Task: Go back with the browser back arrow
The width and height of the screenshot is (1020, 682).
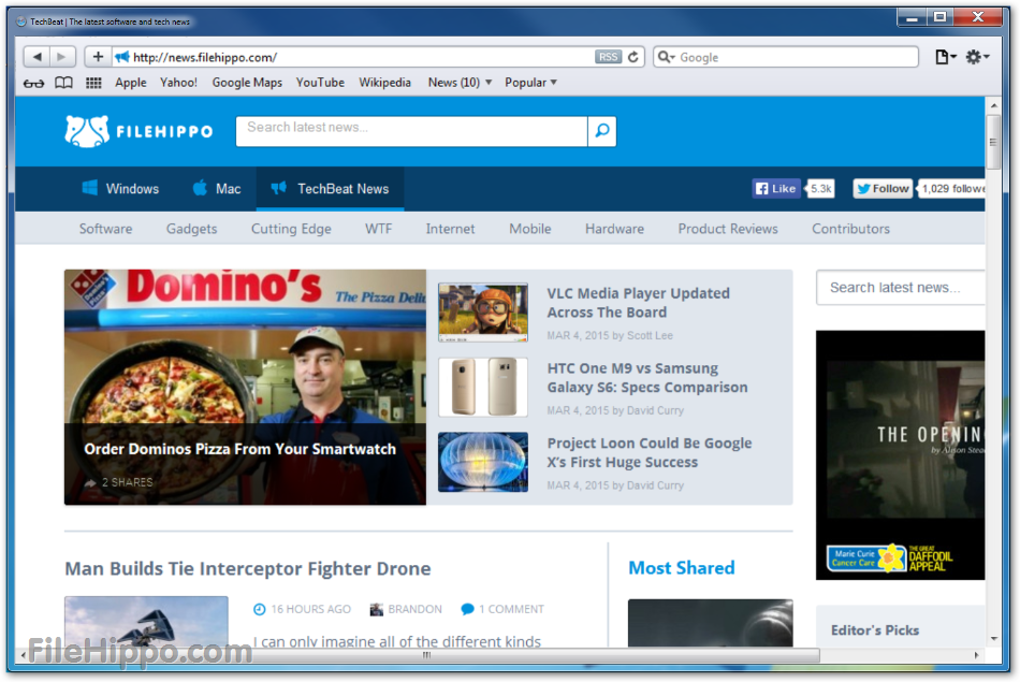Action: click(37, 57)
